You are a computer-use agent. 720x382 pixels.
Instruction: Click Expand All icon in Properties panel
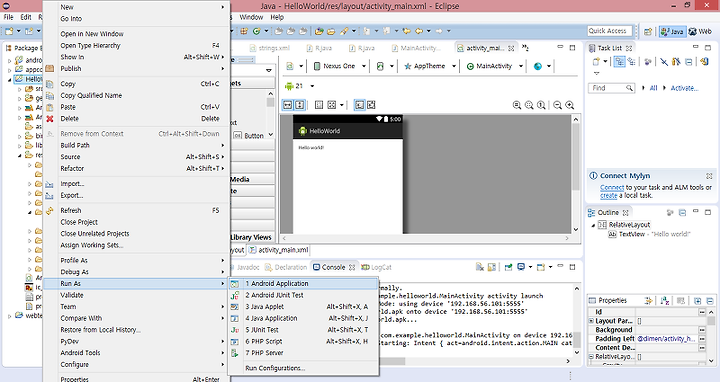(698, 301)
